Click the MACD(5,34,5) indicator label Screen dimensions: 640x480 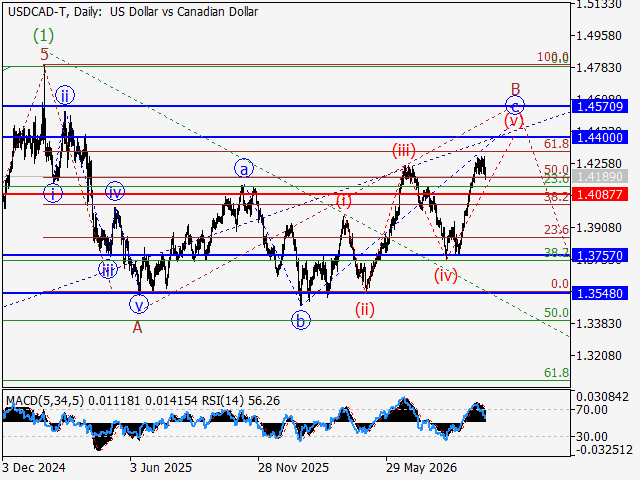coord(45,401)
